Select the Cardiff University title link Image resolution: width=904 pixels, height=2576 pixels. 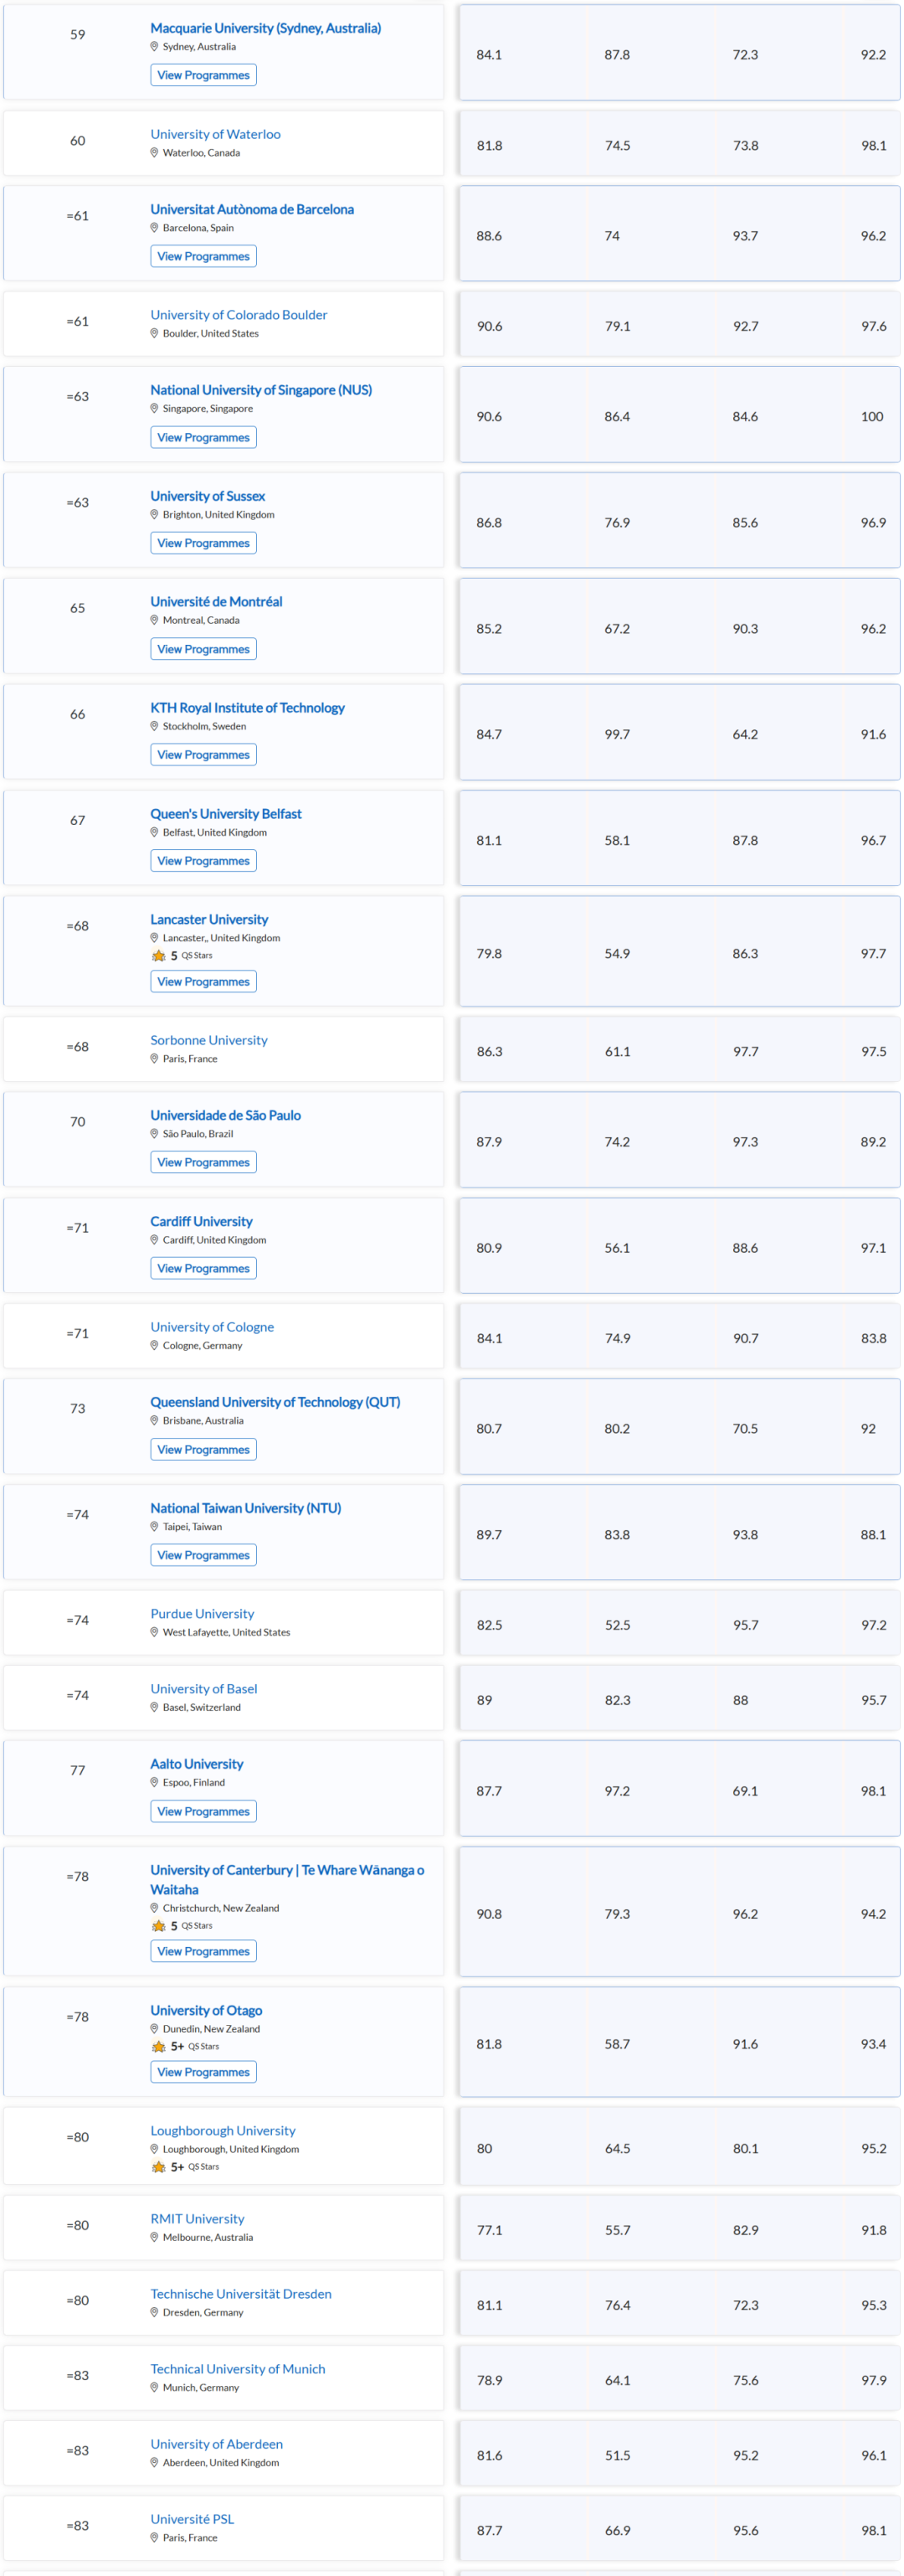pos(201,1221)
